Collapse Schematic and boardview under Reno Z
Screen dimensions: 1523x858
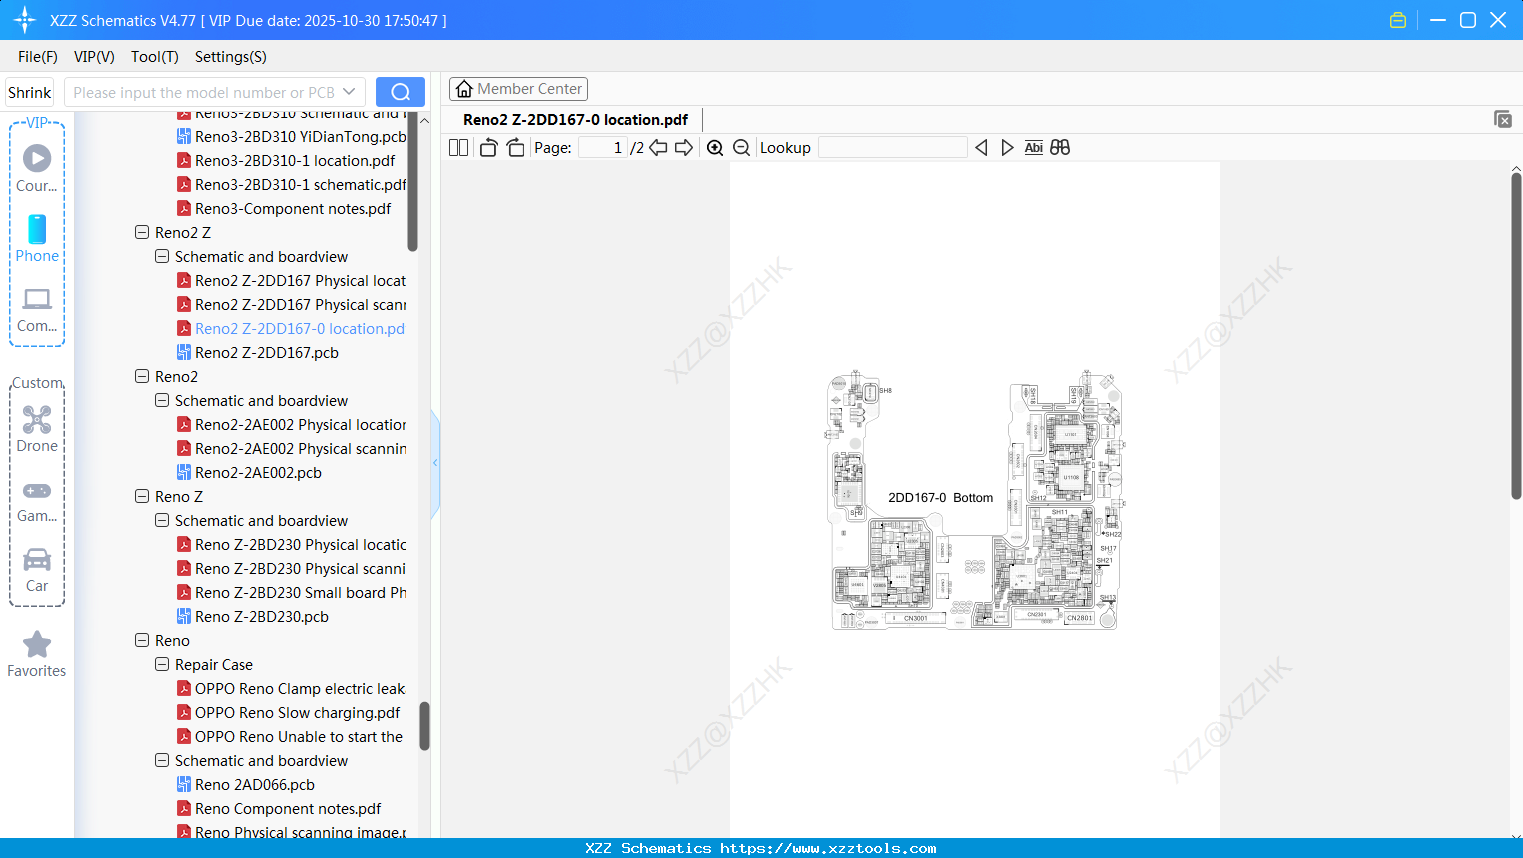(162, 520)
